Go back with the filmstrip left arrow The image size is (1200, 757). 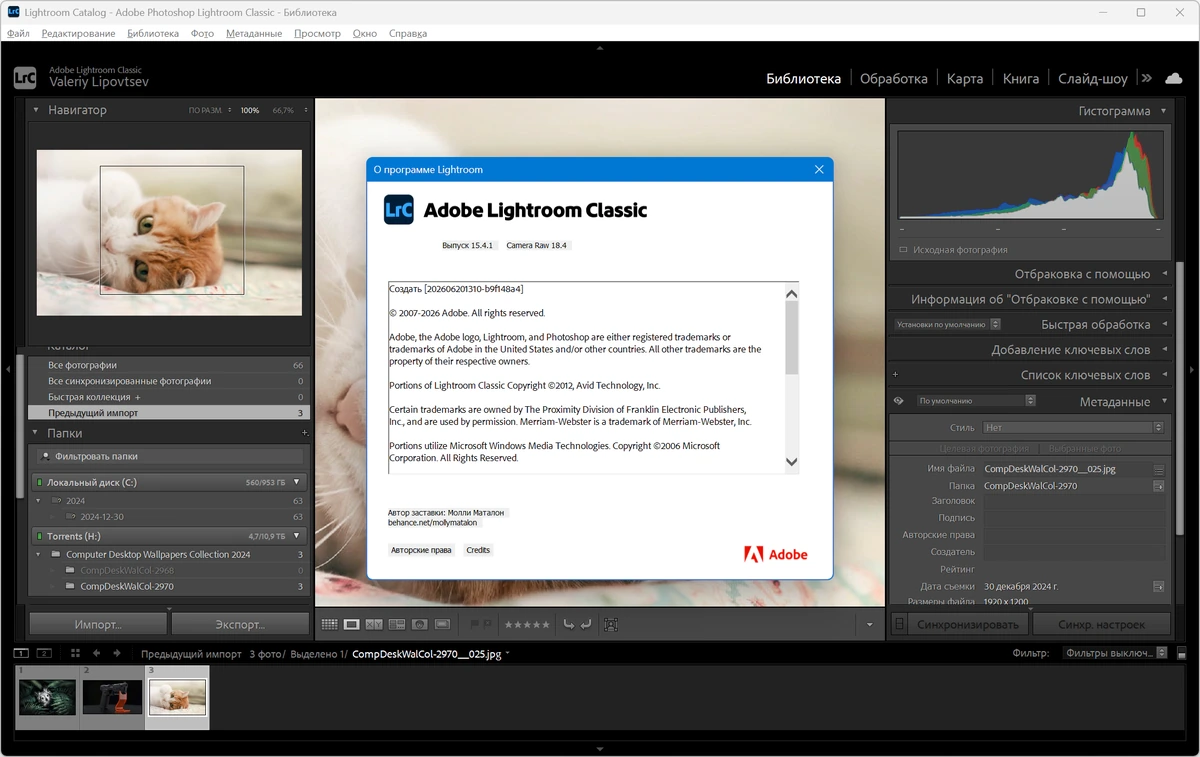(96, 653)
